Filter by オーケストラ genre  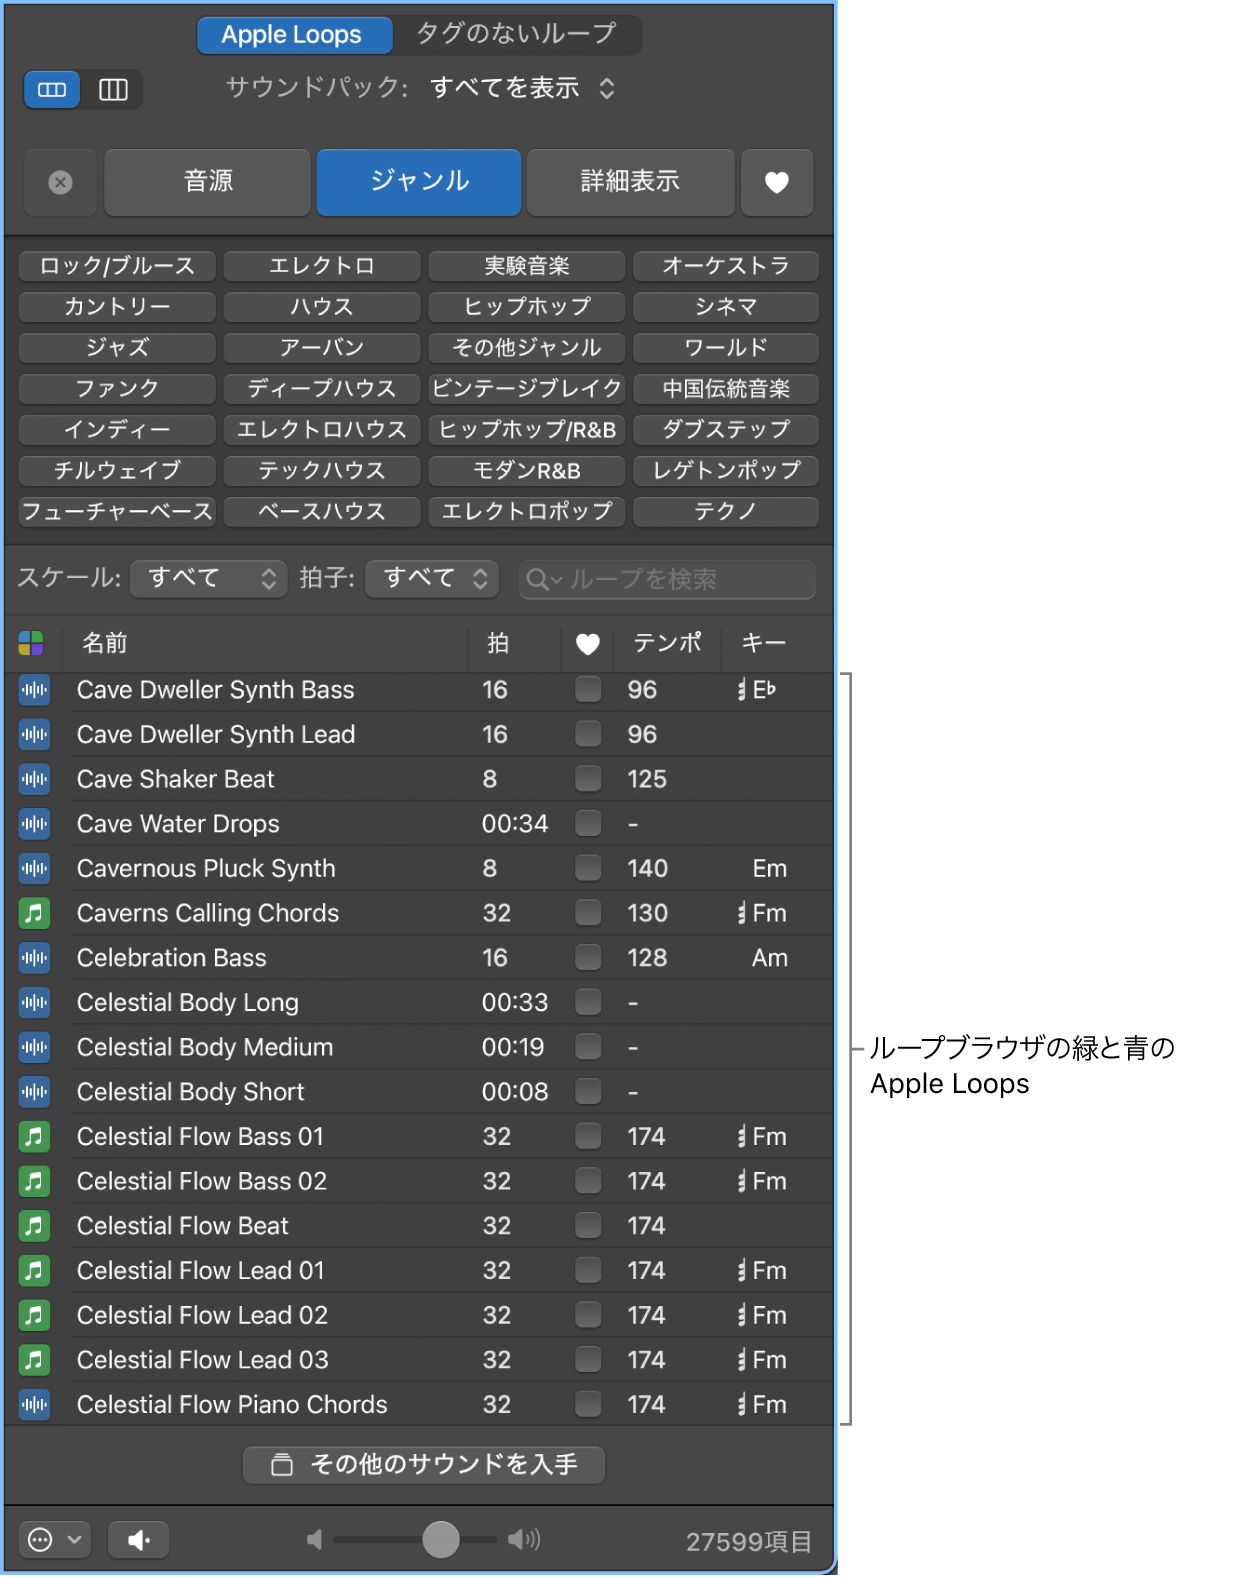726,266
